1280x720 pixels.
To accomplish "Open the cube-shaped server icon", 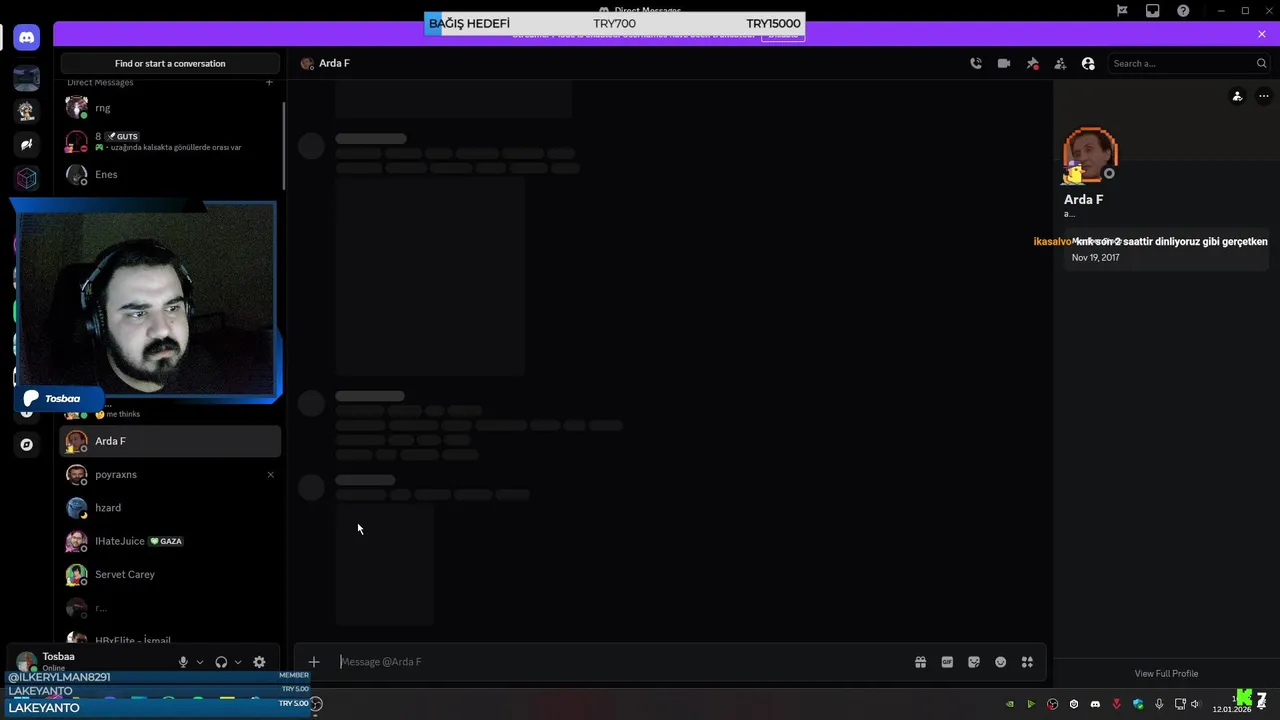I will click(x=27, y=178).
